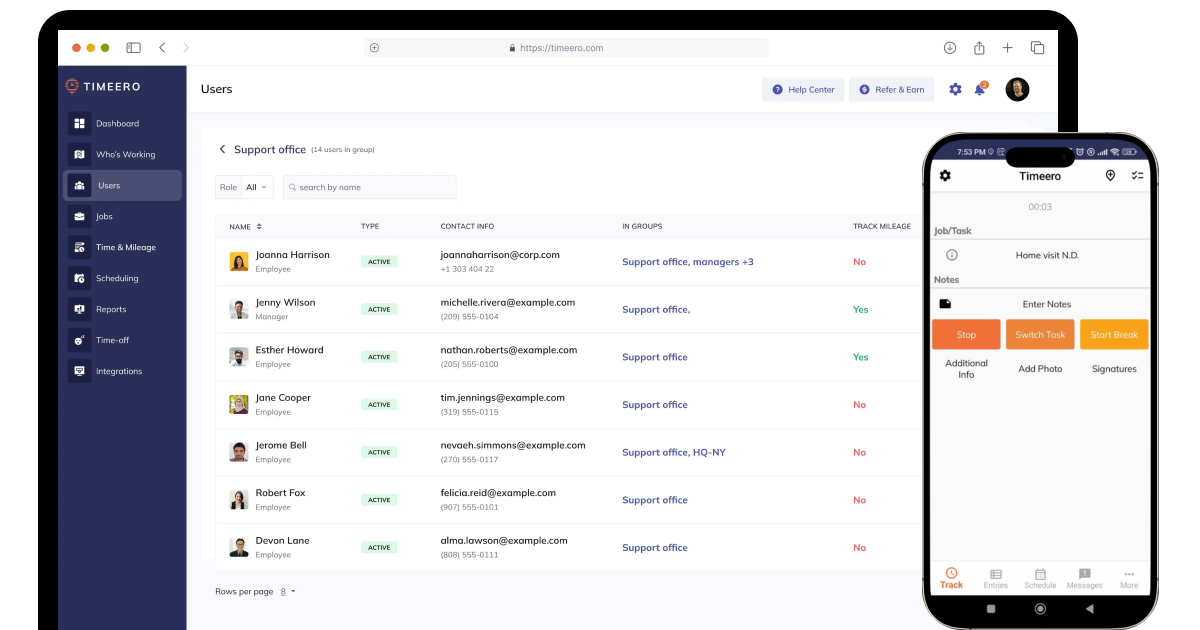The height and width of the screenshot is (630, 1200).
Task: Click the Reports sidebar icon
Action: [x=79, y=309]
